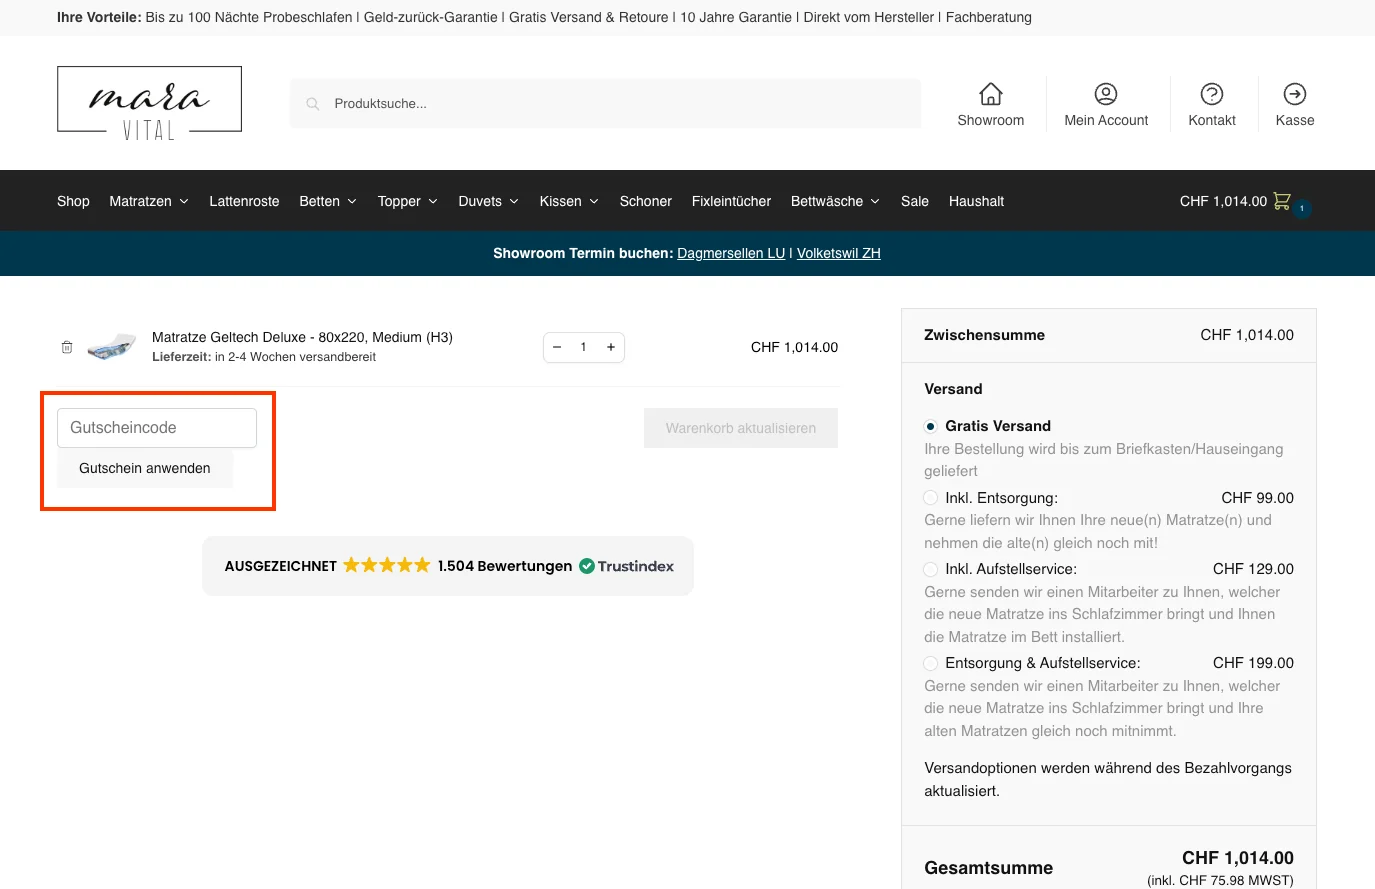
Task: Click the green Trustindex checkmark icon
Action: click(587, 565)
